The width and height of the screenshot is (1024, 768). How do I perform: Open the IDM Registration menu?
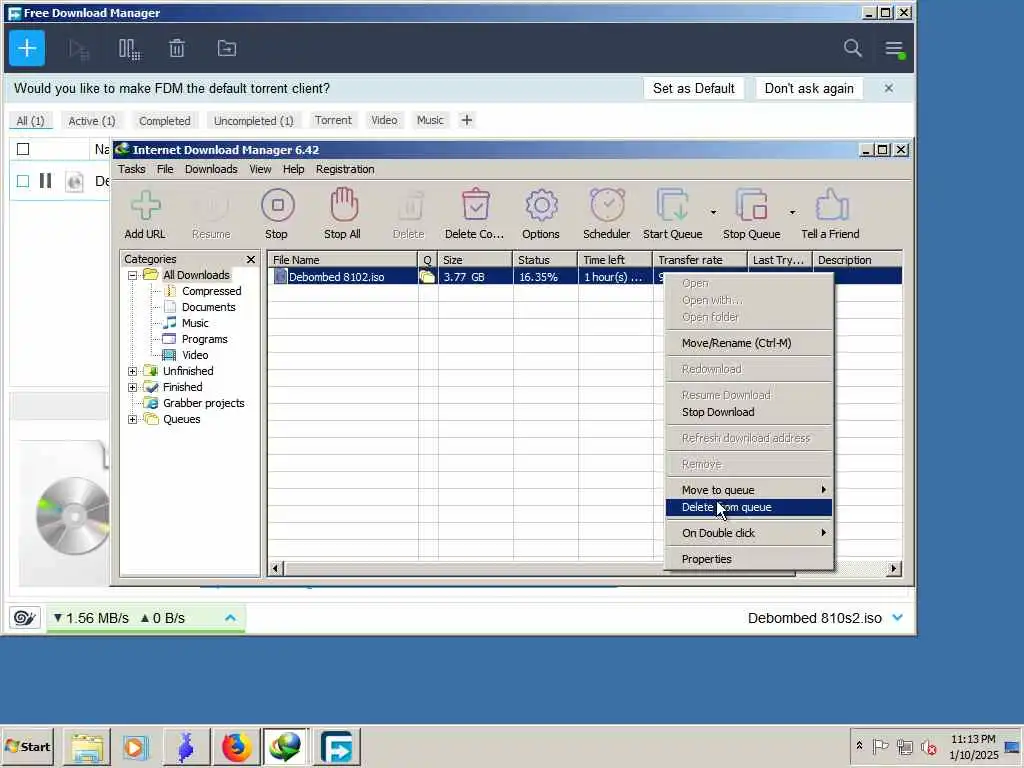(345, 169)
